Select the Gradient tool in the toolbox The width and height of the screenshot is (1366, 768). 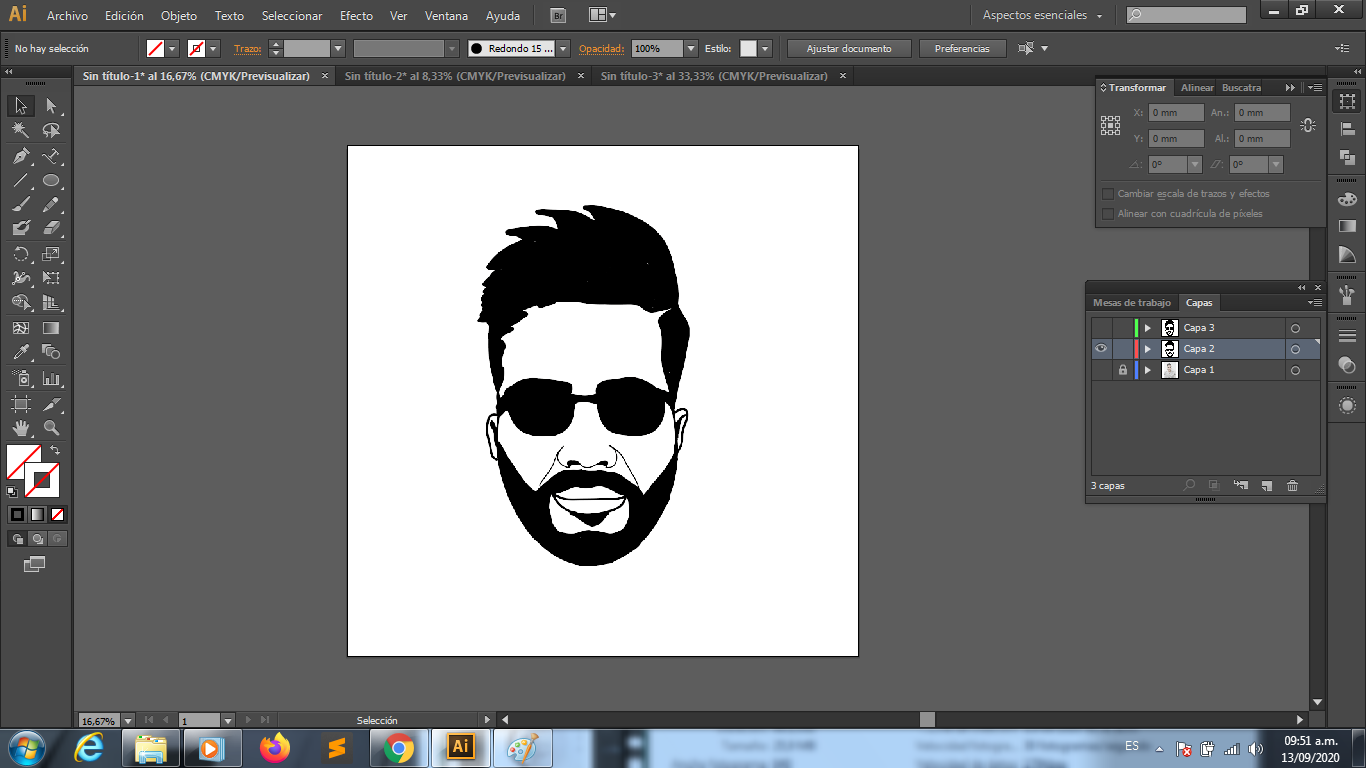51,327
